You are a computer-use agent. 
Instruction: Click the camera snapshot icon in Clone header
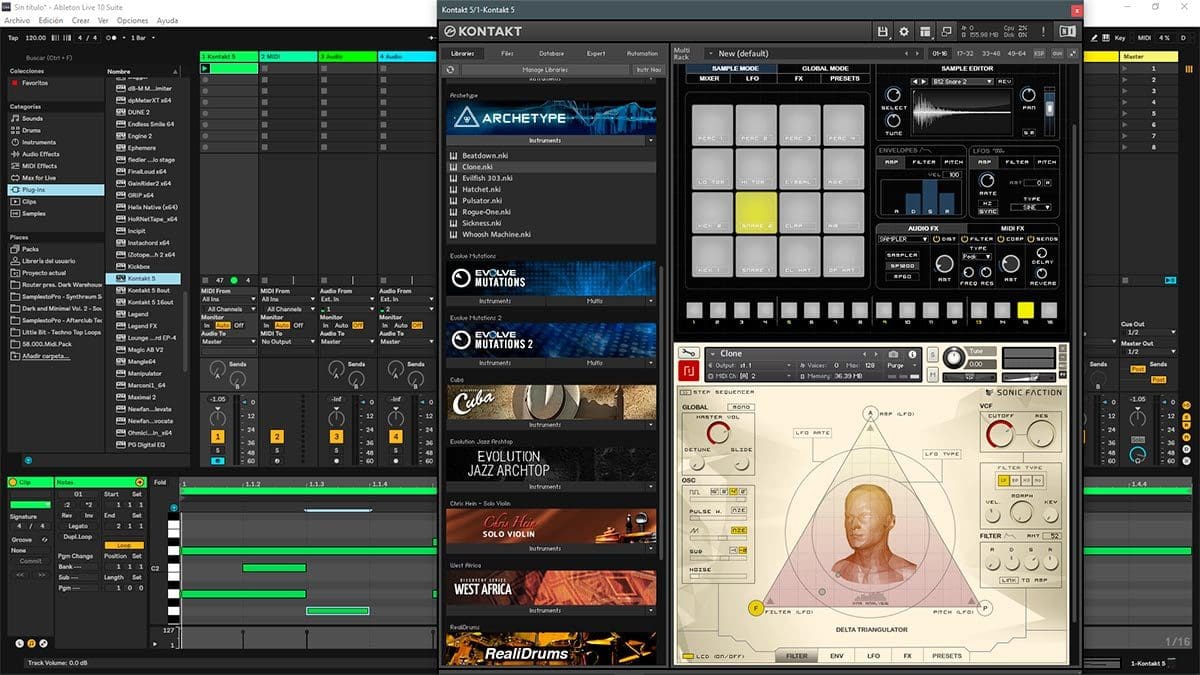tap(893, 354)
